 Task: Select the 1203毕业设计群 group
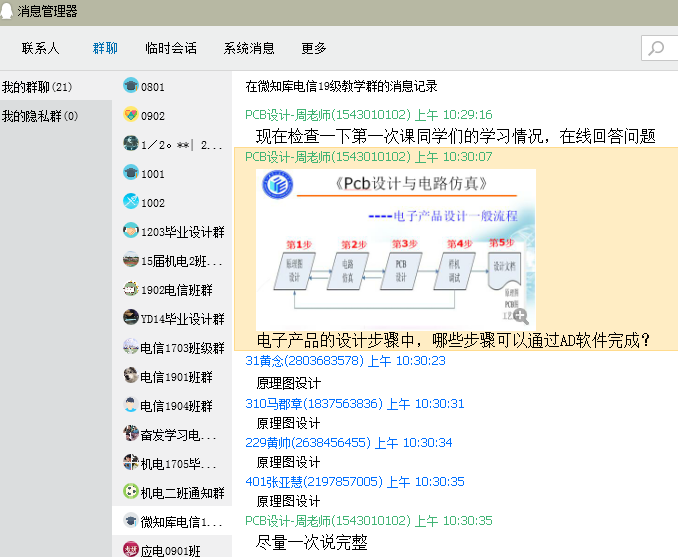click(181, 232)
